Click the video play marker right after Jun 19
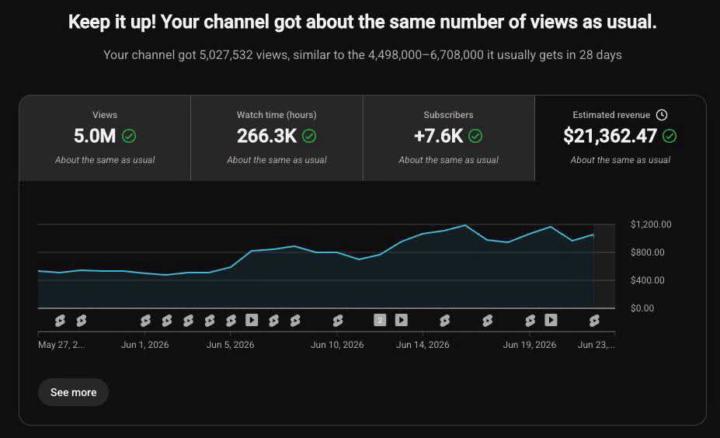 551,320
